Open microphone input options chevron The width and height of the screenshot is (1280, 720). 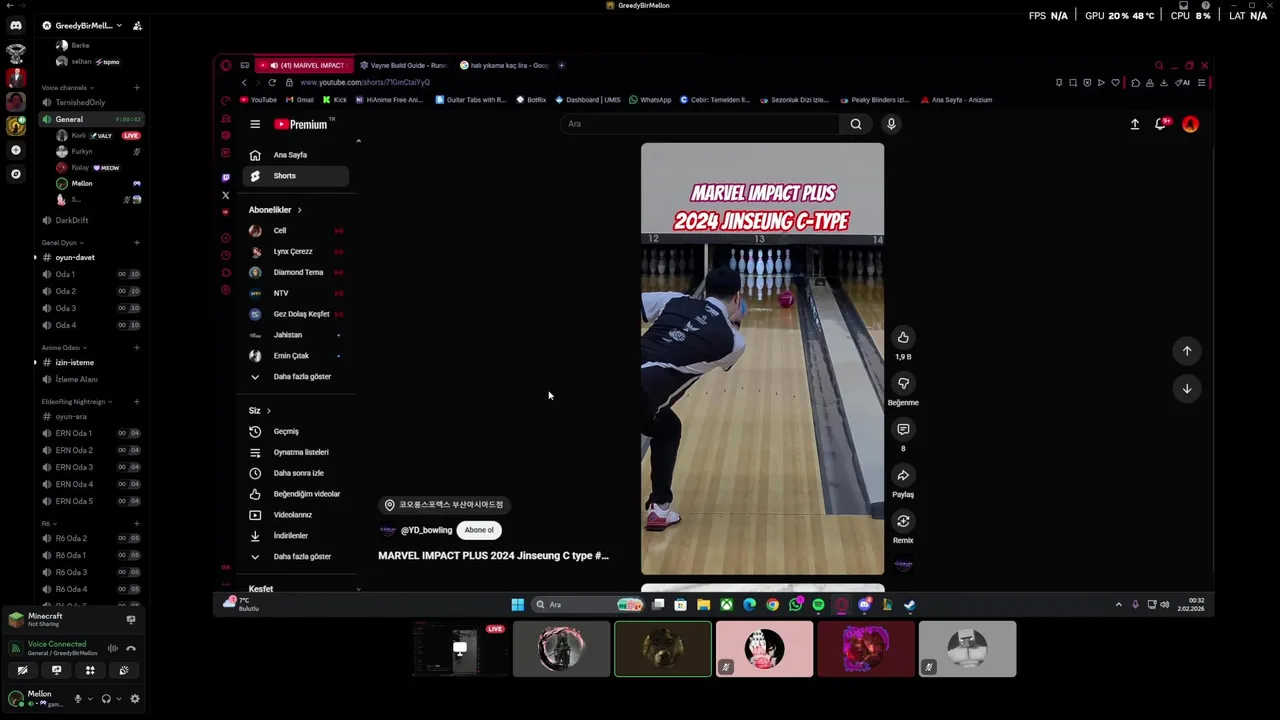click(x=90, y=699)
